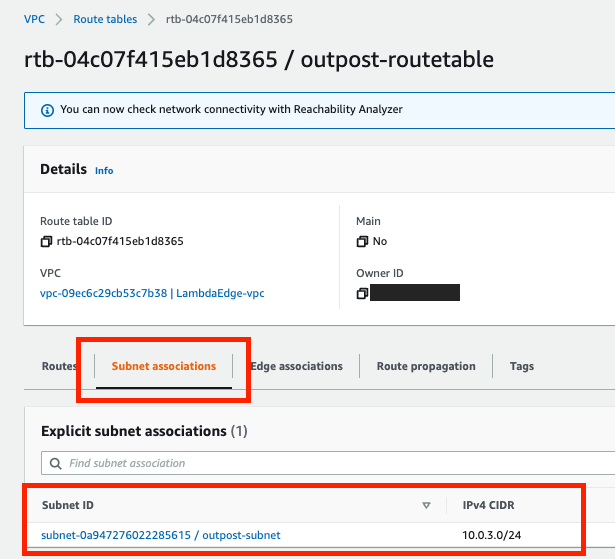This screenshot has height=559, width=615.
Task: Copy the Route table ID value
Action: [46, 241]
